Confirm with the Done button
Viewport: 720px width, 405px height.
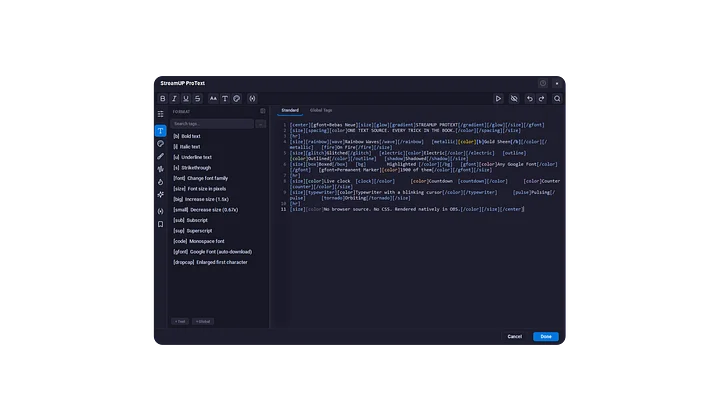click(546, 337)
